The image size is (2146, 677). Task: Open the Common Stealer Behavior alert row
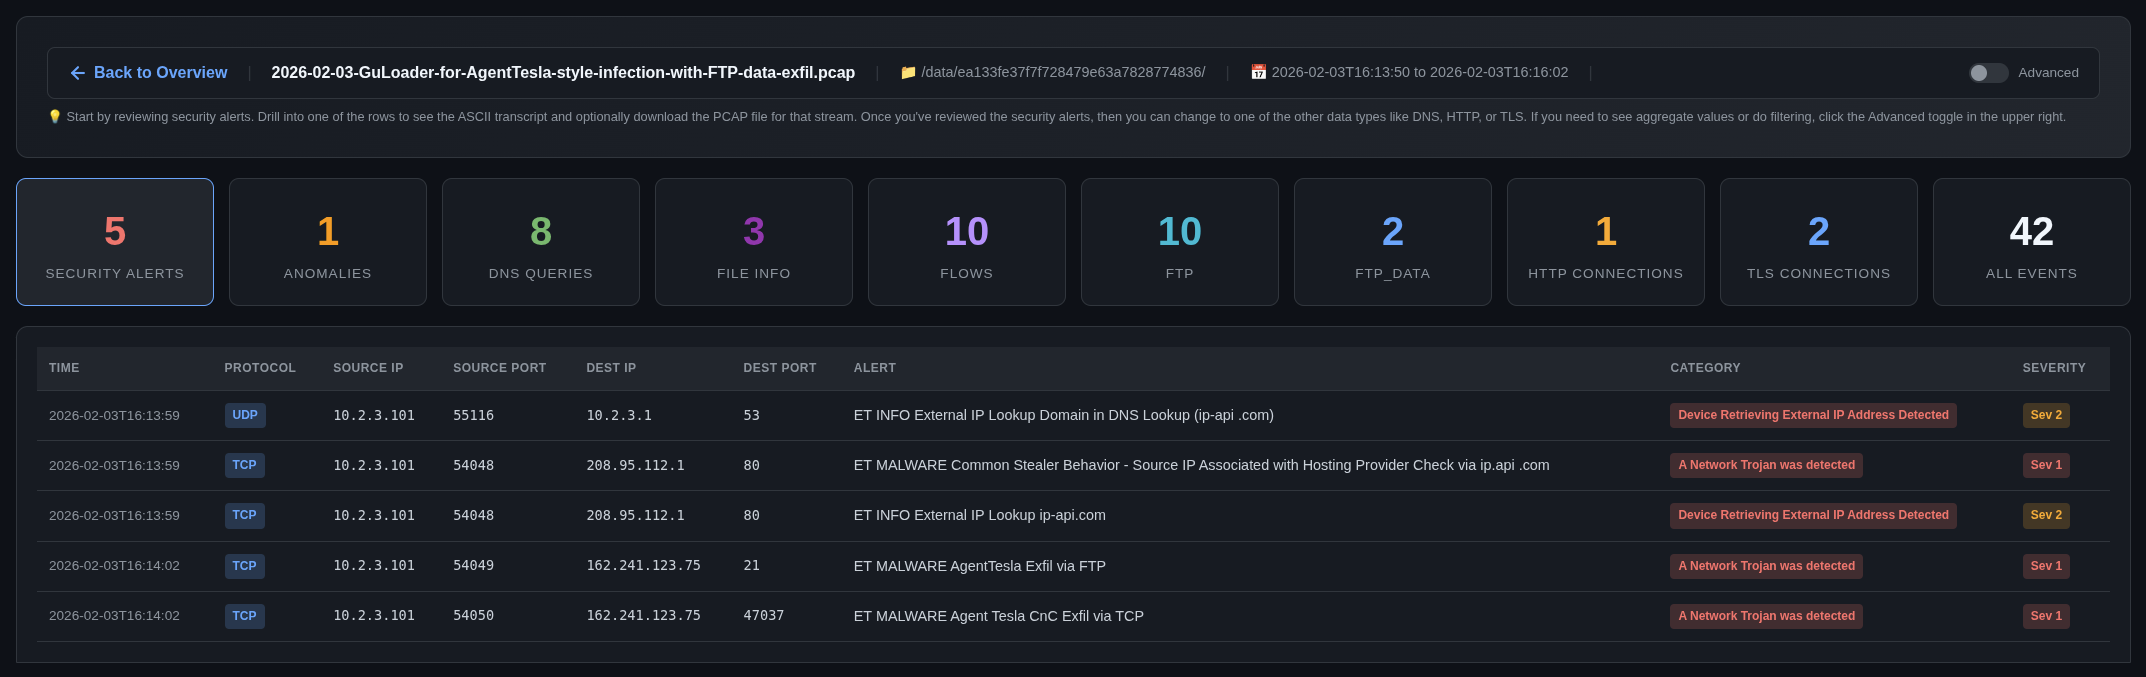click(x=1200, y=465)
